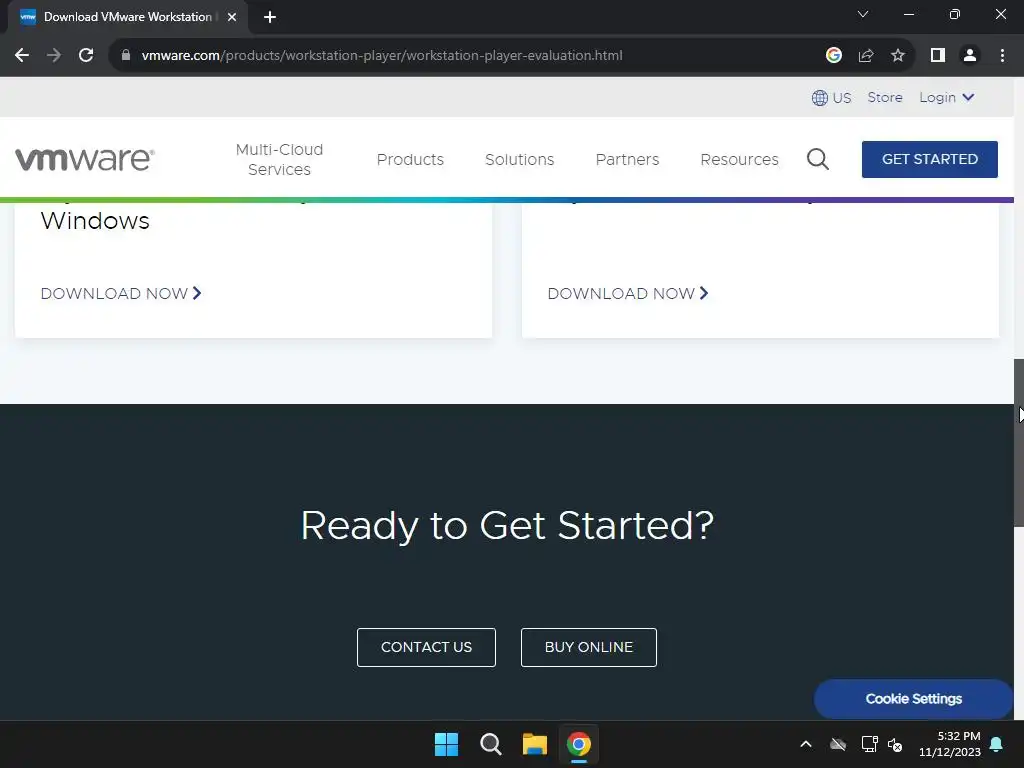The image size is (1024, 768).
Task: Open the Chrome profile menu
Action: point(970,56)
